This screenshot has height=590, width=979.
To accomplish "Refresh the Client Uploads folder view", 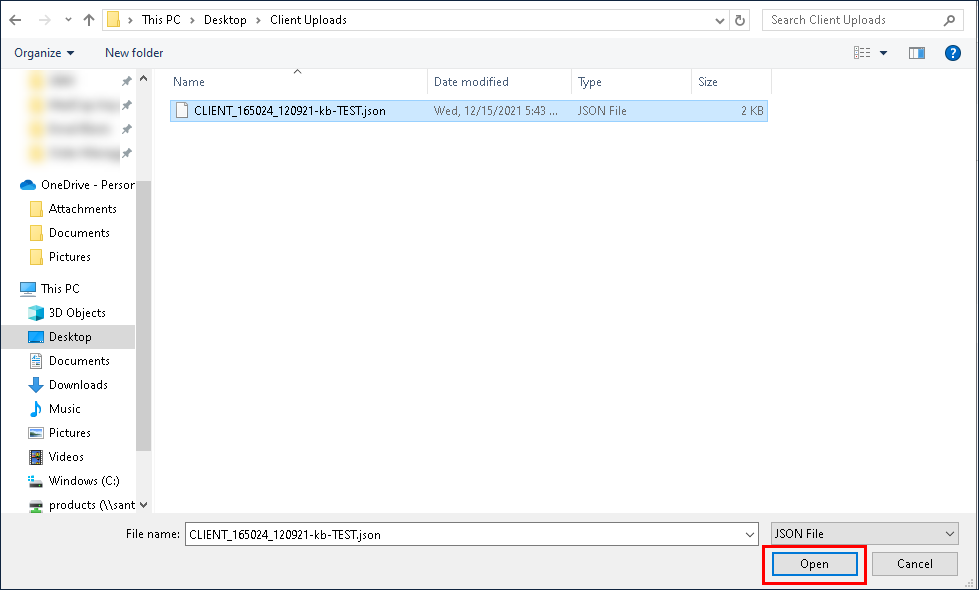I will [x=740, y=20].
